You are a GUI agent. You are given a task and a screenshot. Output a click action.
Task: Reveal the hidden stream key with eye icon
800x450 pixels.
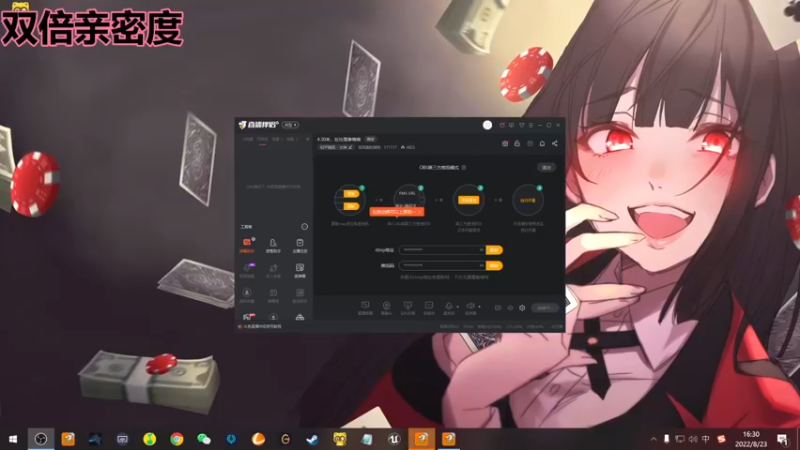pyautogui.click(x=481, y=265)
